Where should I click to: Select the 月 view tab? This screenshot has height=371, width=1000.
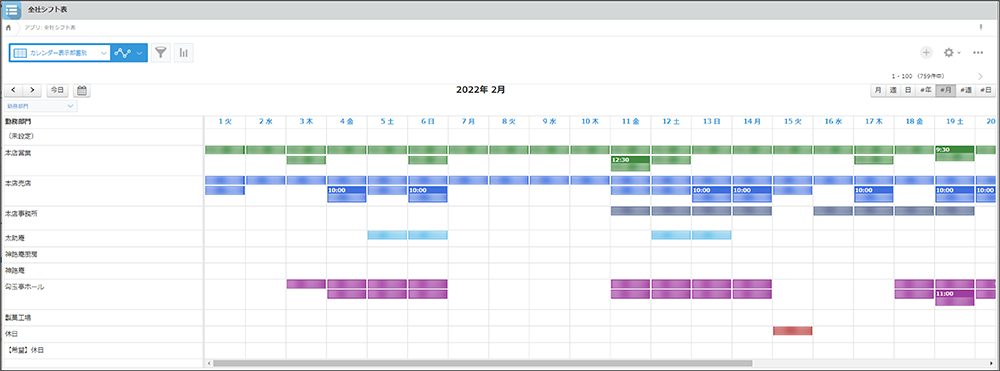coord(878,91)
